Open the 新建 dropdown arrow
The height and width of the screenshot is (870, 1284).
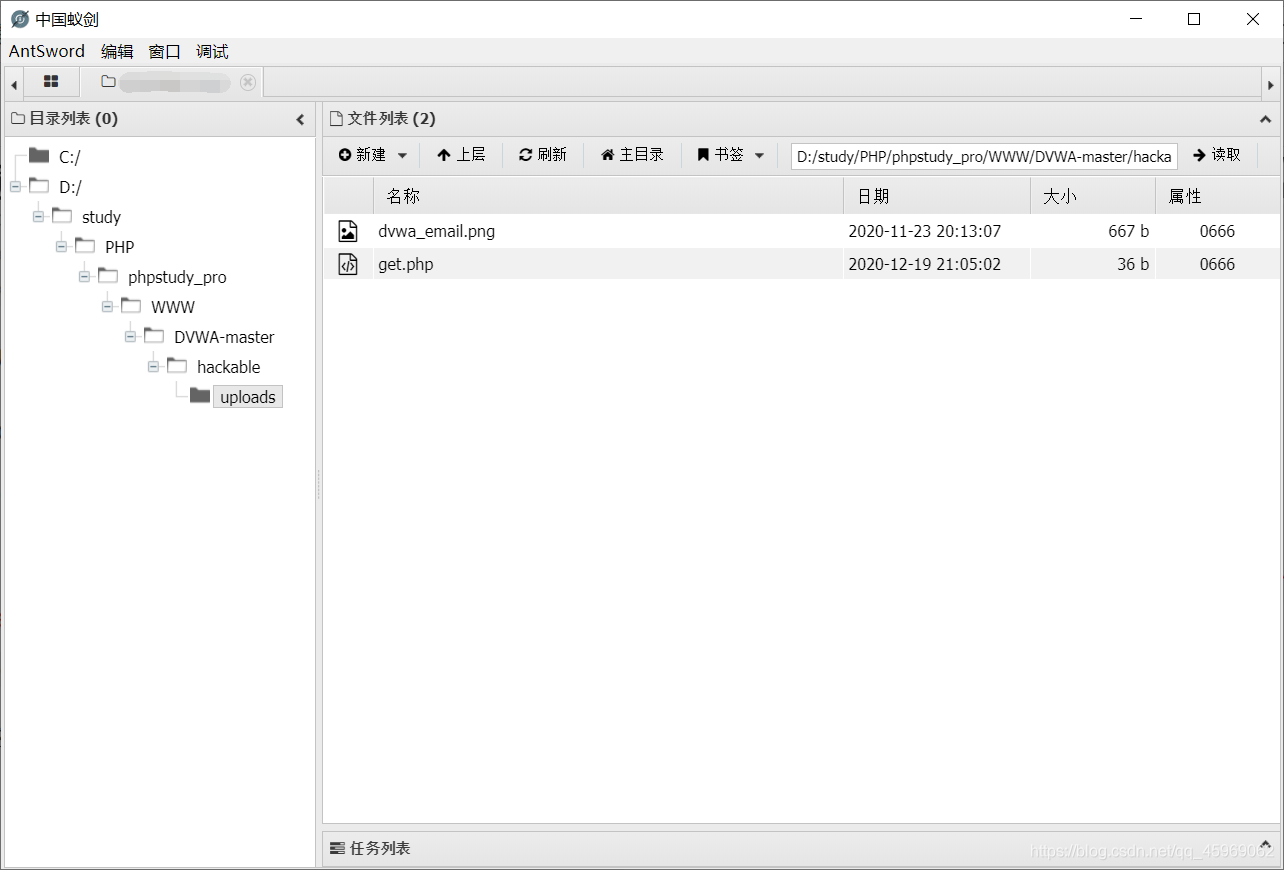[402, 155]
